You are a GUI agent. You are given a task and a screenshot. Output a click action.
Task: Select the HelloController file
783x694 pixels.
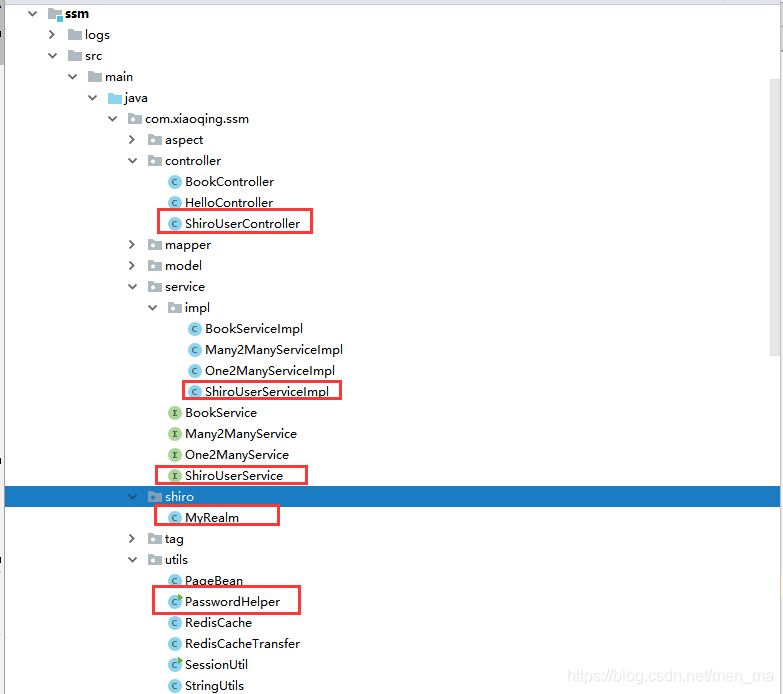[x=229, y=203]
